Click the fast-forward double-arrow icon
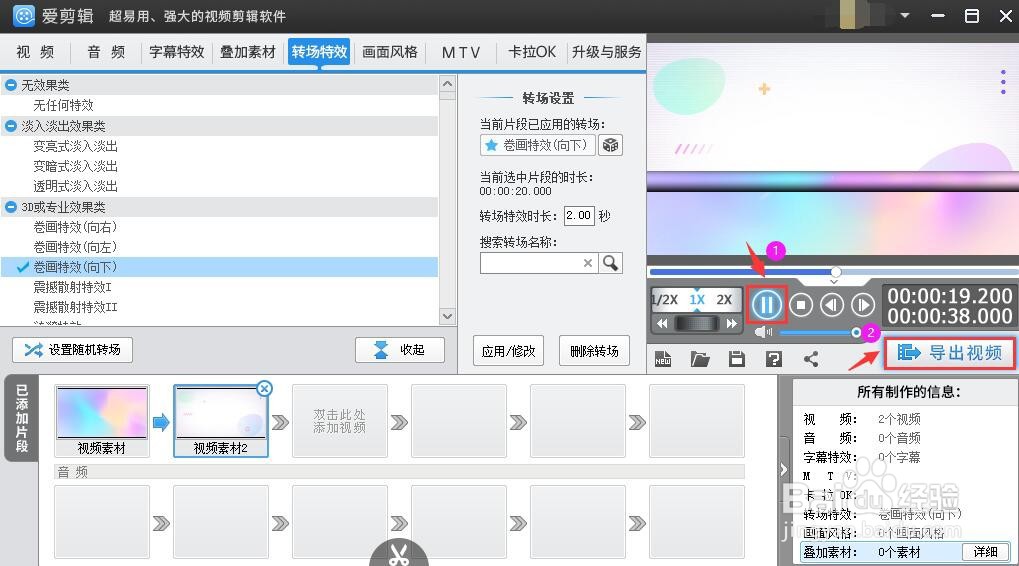The image size is (1019, 566). pyautogui.click(x=732, y=323)
